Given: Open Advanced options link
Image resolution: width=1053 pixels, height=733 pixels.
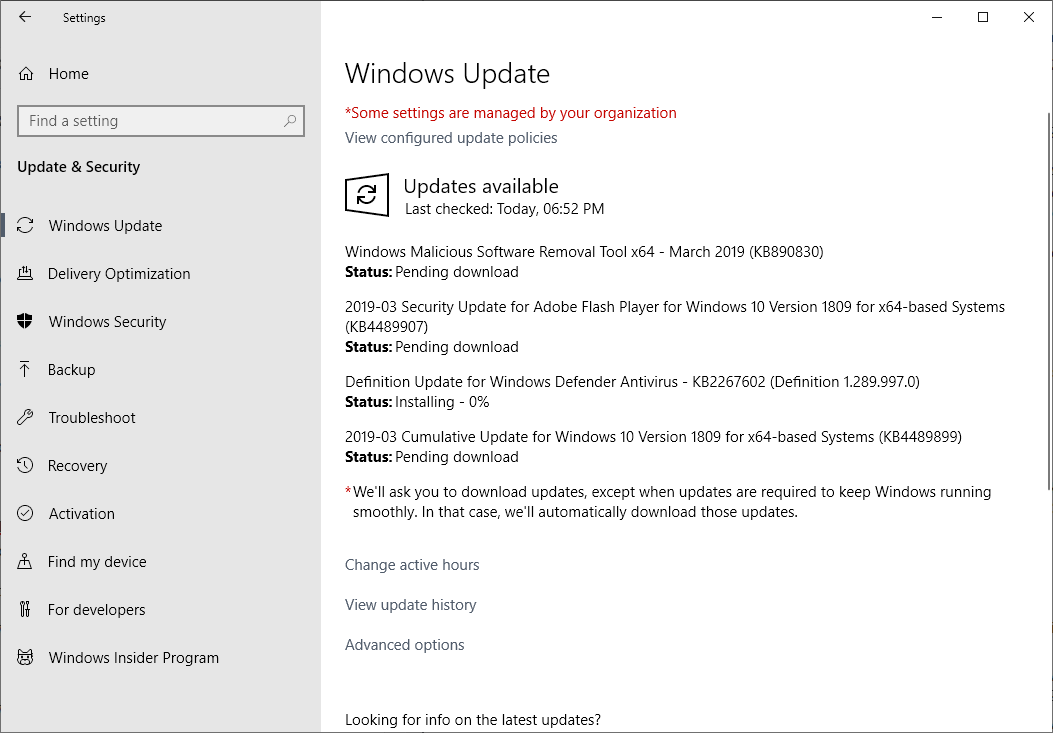Looking at the screenshot, I should 404,645.
